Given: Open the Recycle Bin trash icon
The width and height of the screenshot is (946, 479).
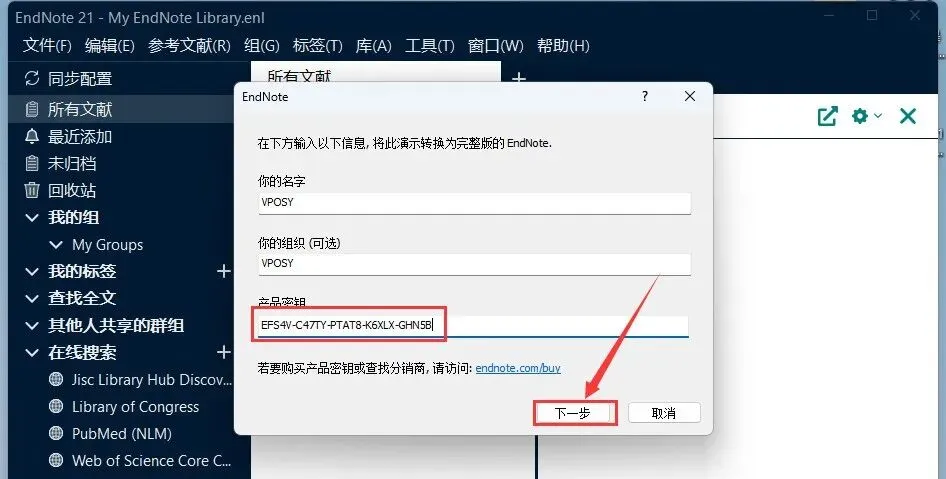Looking at the screenshot, I should [31, 190].
